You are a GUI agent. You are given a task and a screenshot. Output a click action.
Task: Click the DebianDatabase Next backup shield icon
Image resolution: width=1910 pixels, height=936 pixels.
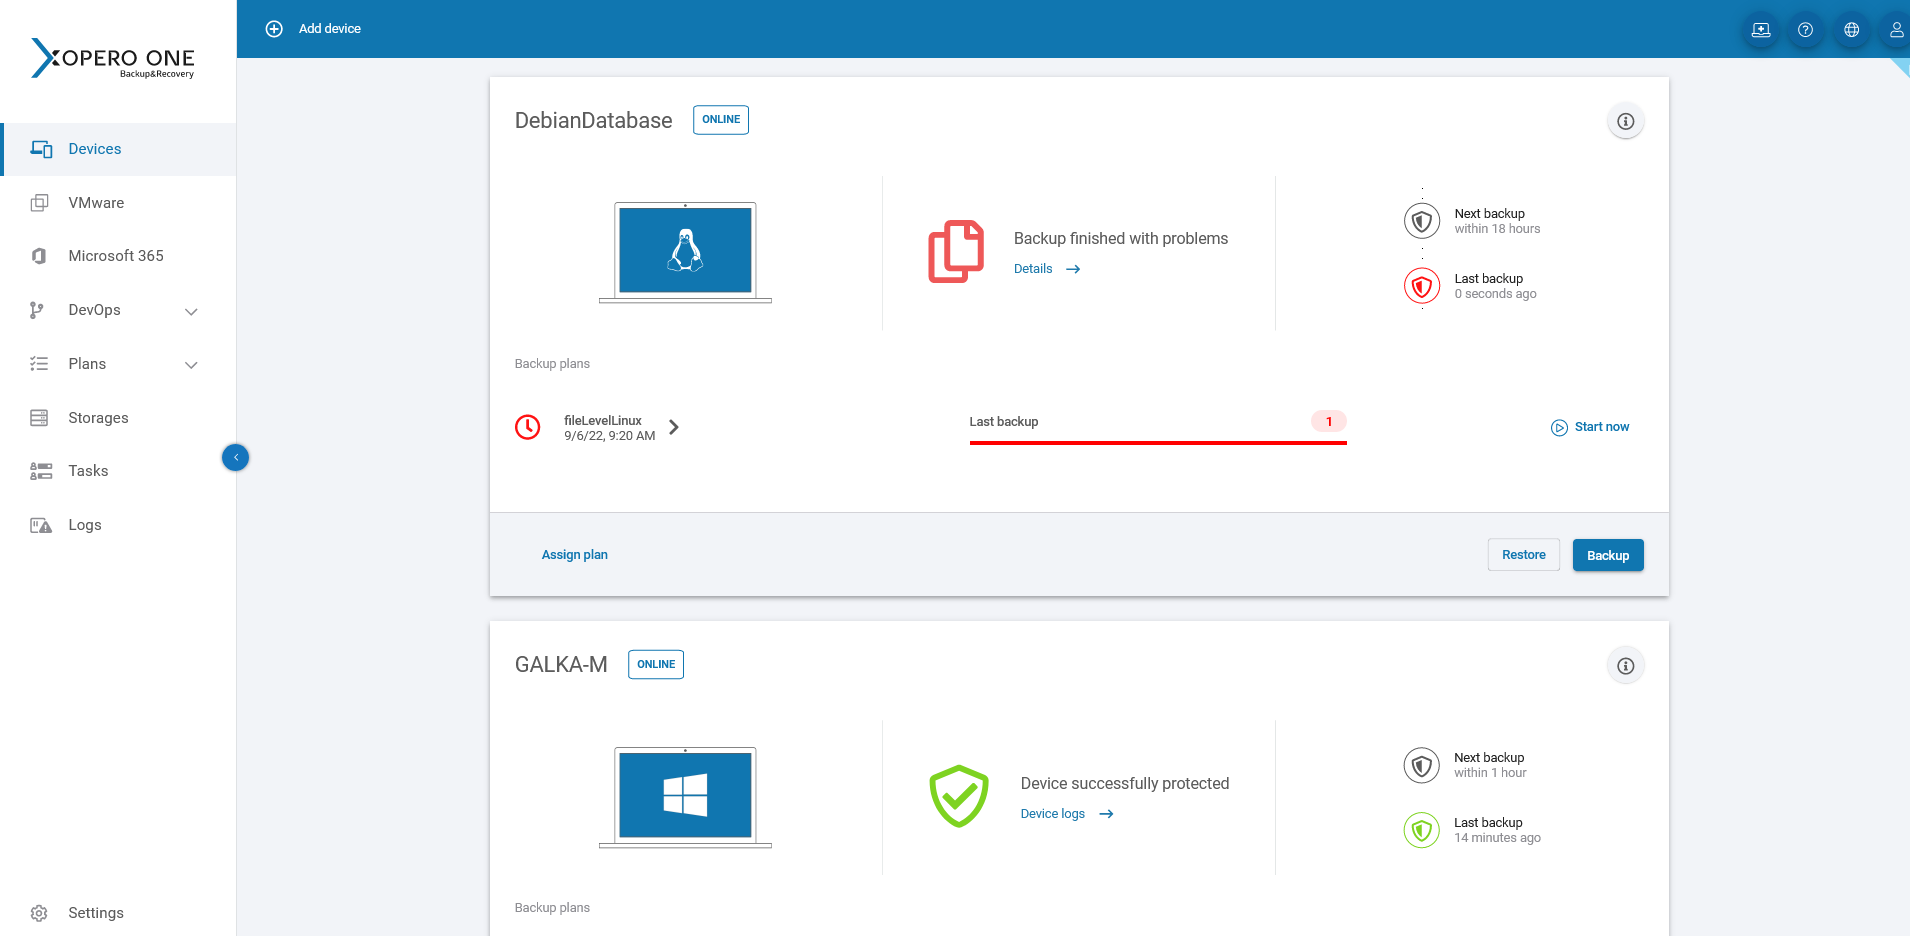pyautogui.click(x=1422, y=221)
